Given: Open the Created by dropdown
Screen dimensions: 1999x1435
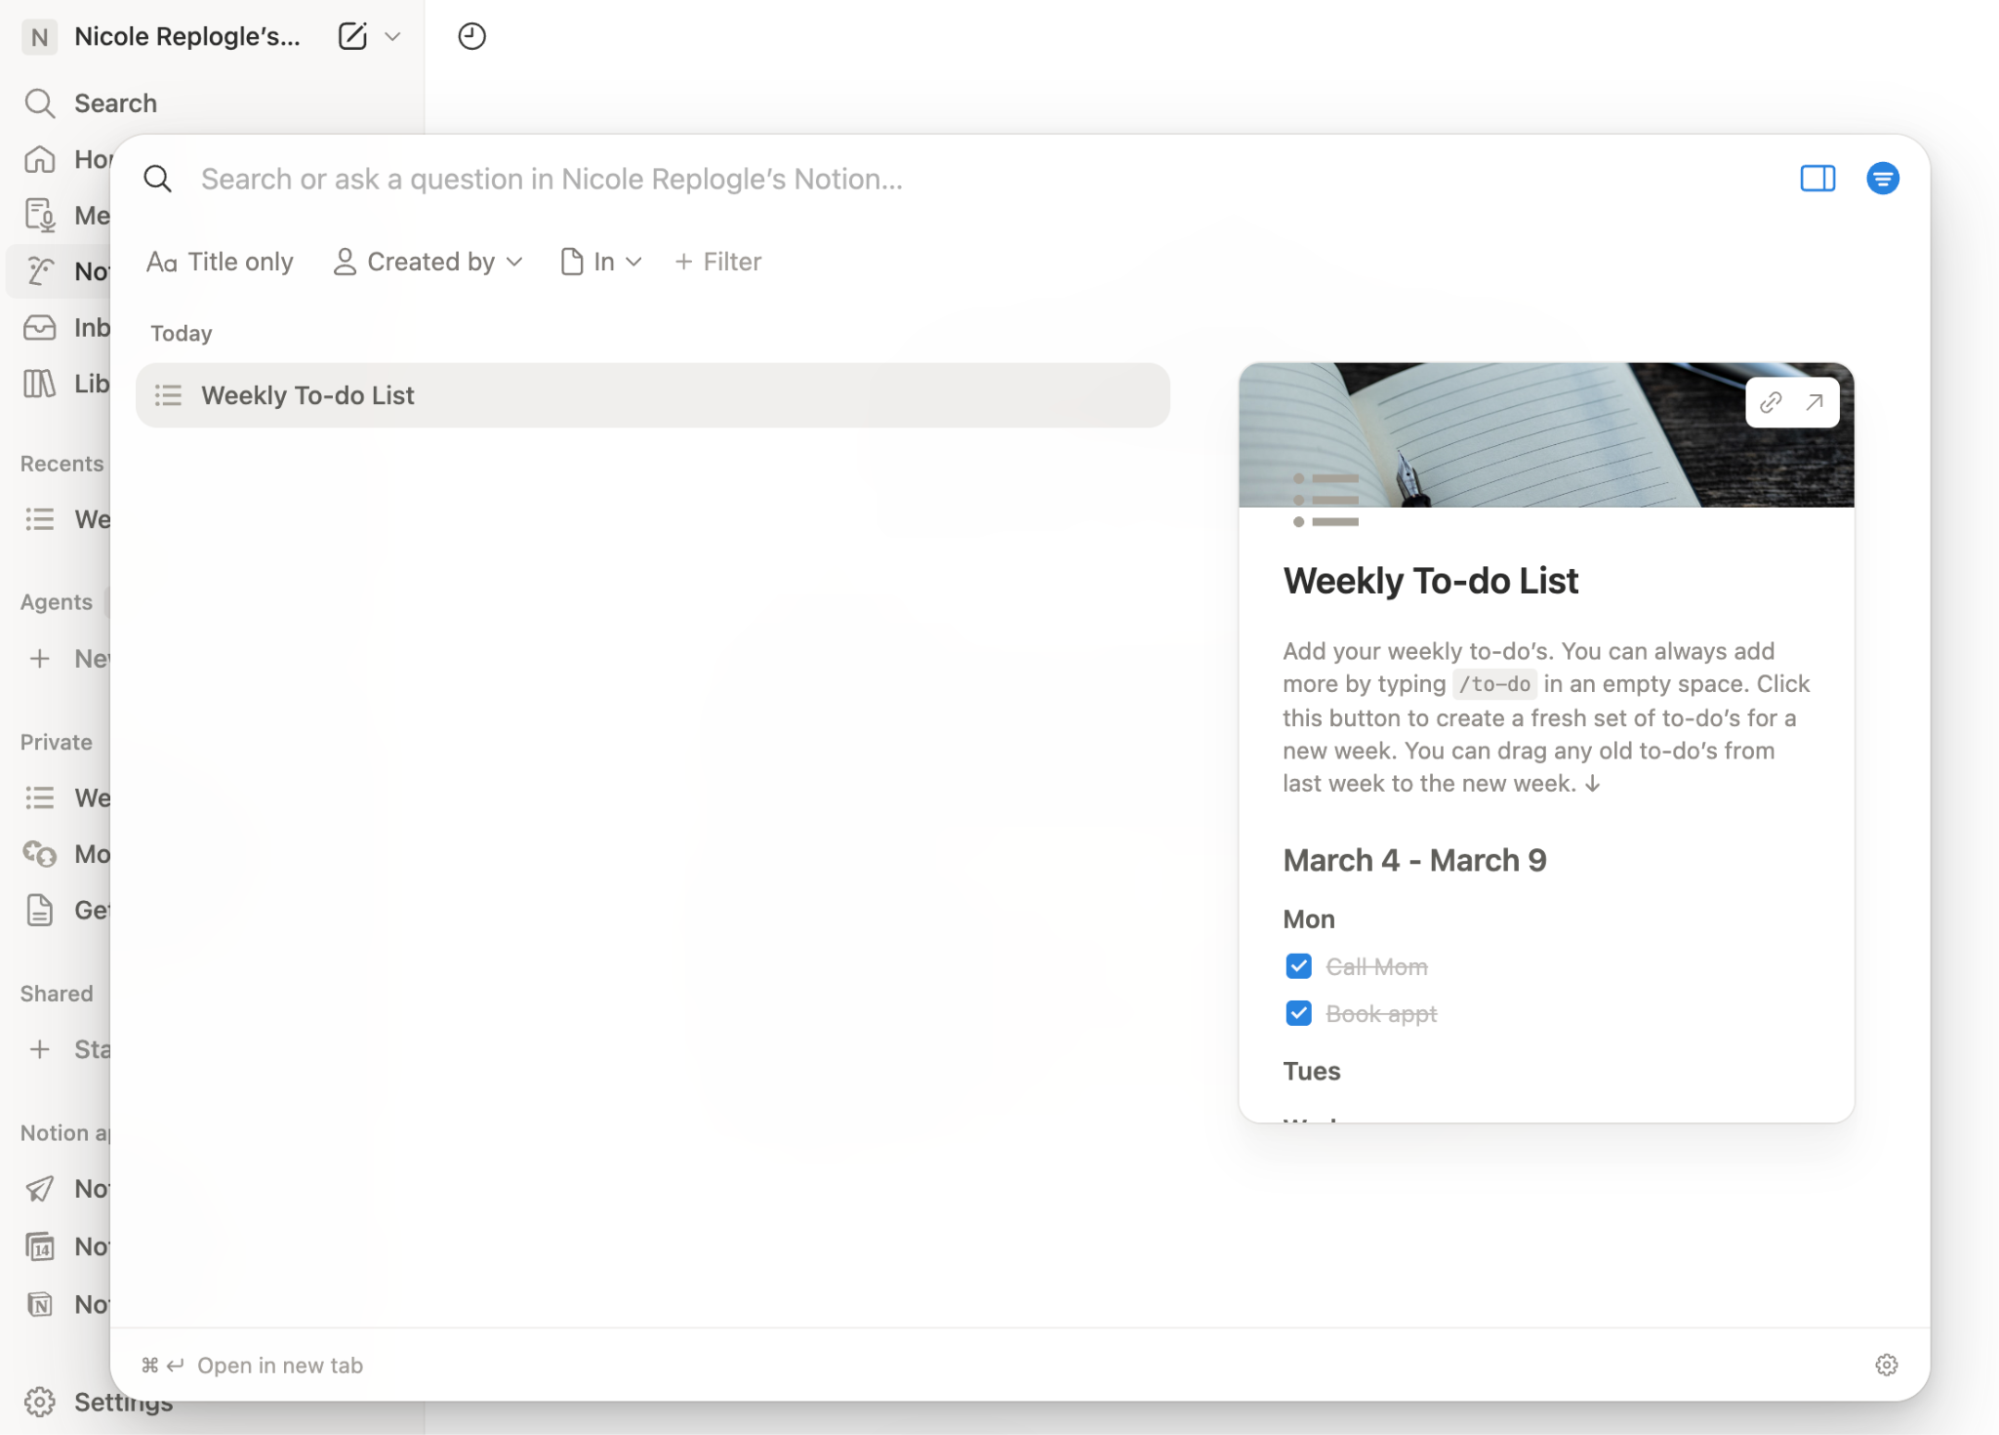Looking at the screenshot, I should tap(427, 261).
